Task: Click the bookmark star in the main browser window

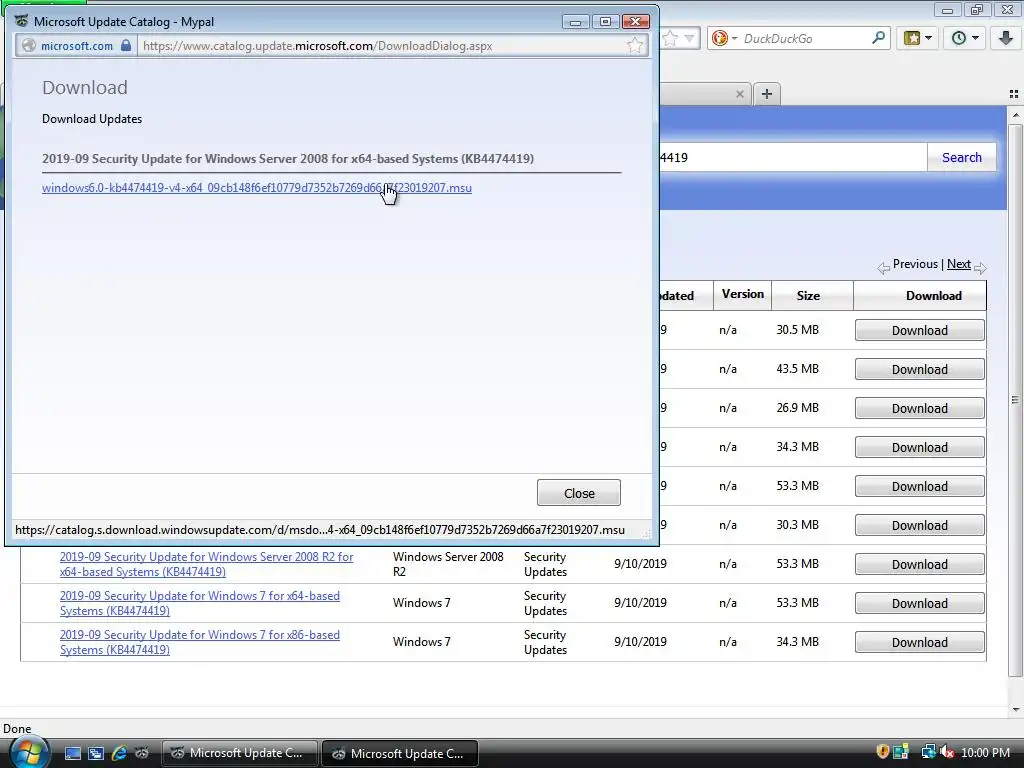Action: coord(670,38)
